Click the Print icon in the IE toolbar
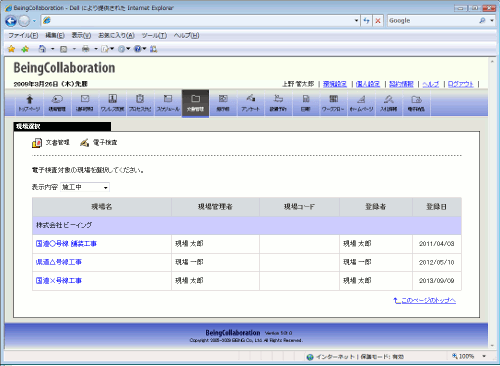 (86, 49)
